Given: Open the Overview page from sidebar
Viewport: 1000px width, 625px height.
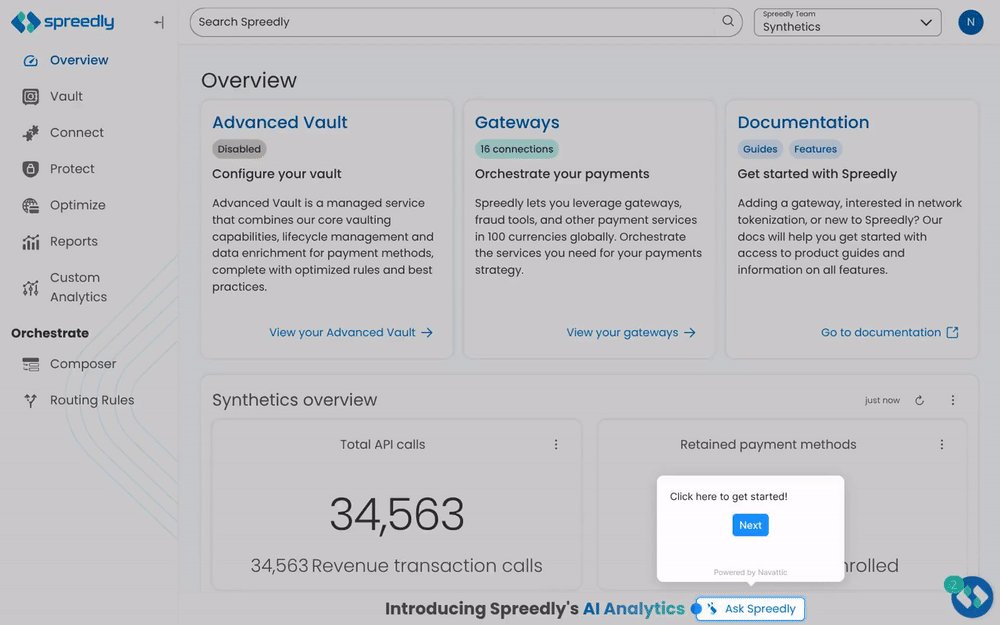Looking at the screenshot, I should pos(79,61).
